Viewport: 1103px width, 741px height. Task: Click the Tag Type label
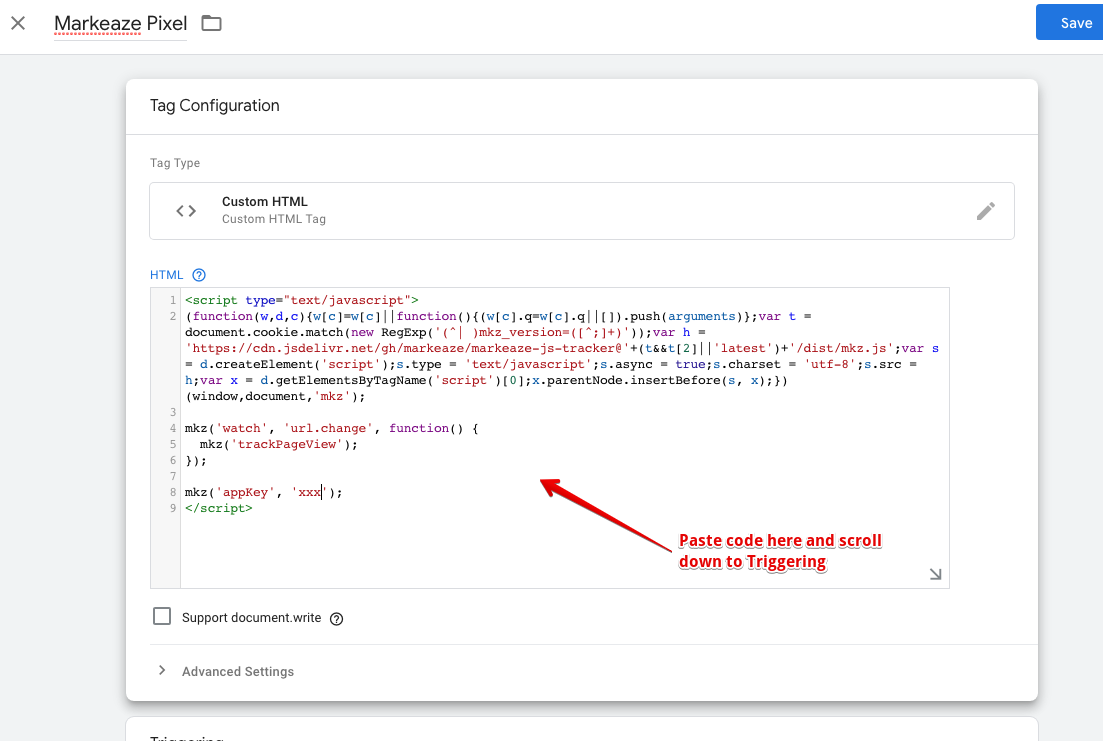(174, 163)
